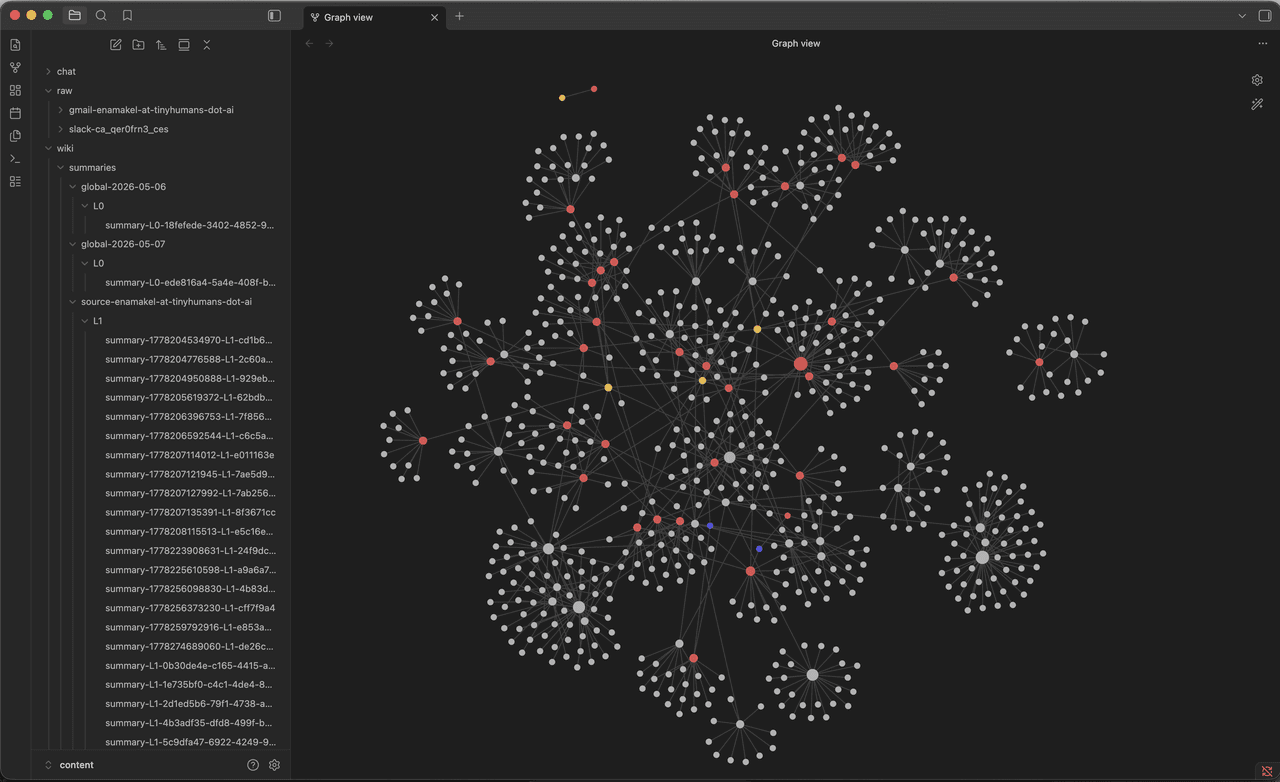Image resolution: width=1280 pixels, height=782 pixels.
Task: Open graph settings gear icon
Action: tap(1257, 80)
